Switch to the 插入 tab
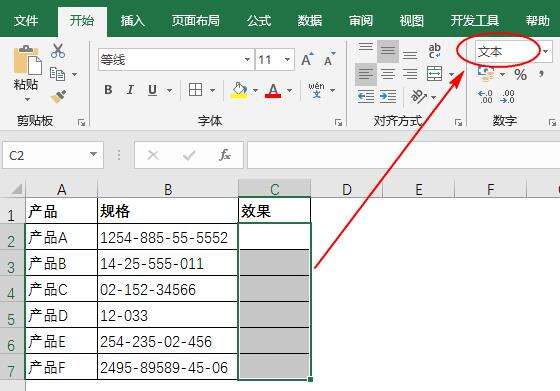560x391 pixels. (x=133, y=21)
